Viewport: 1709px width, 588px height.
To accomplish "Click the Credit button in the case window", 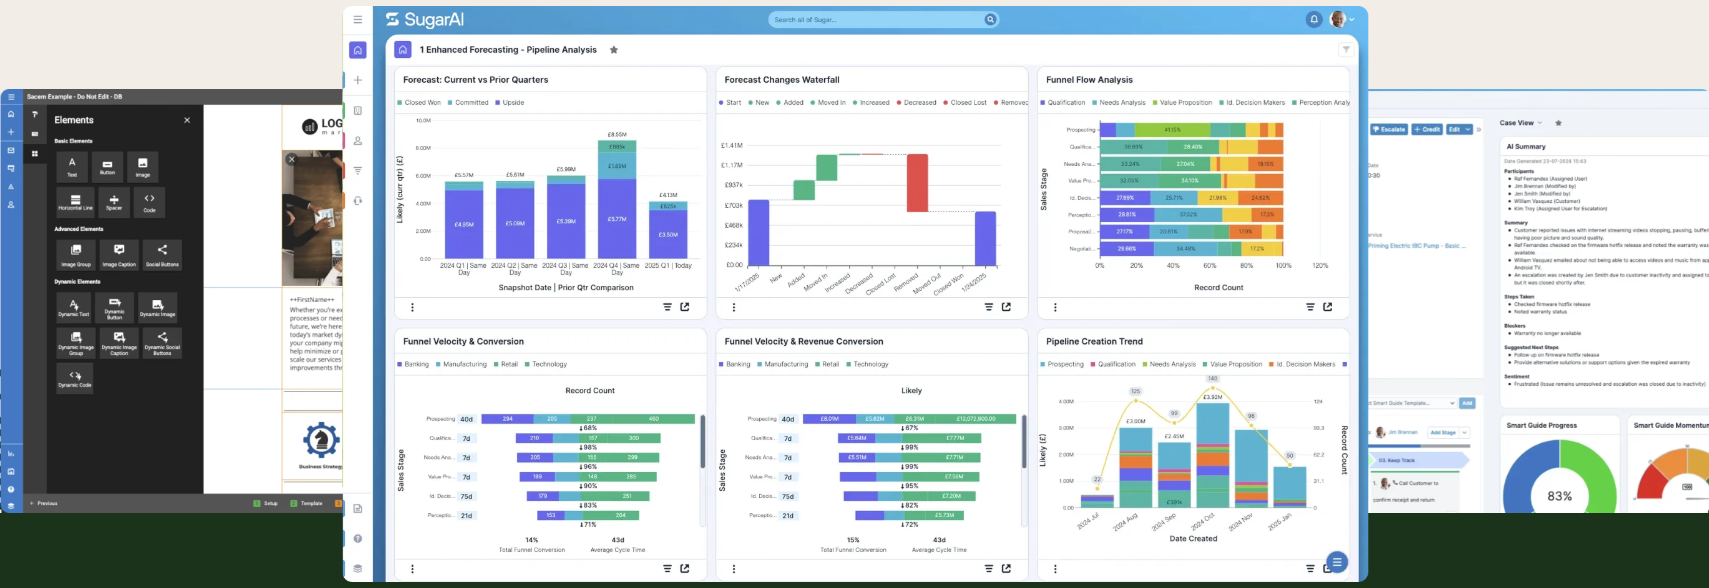I will point(1428,129).
